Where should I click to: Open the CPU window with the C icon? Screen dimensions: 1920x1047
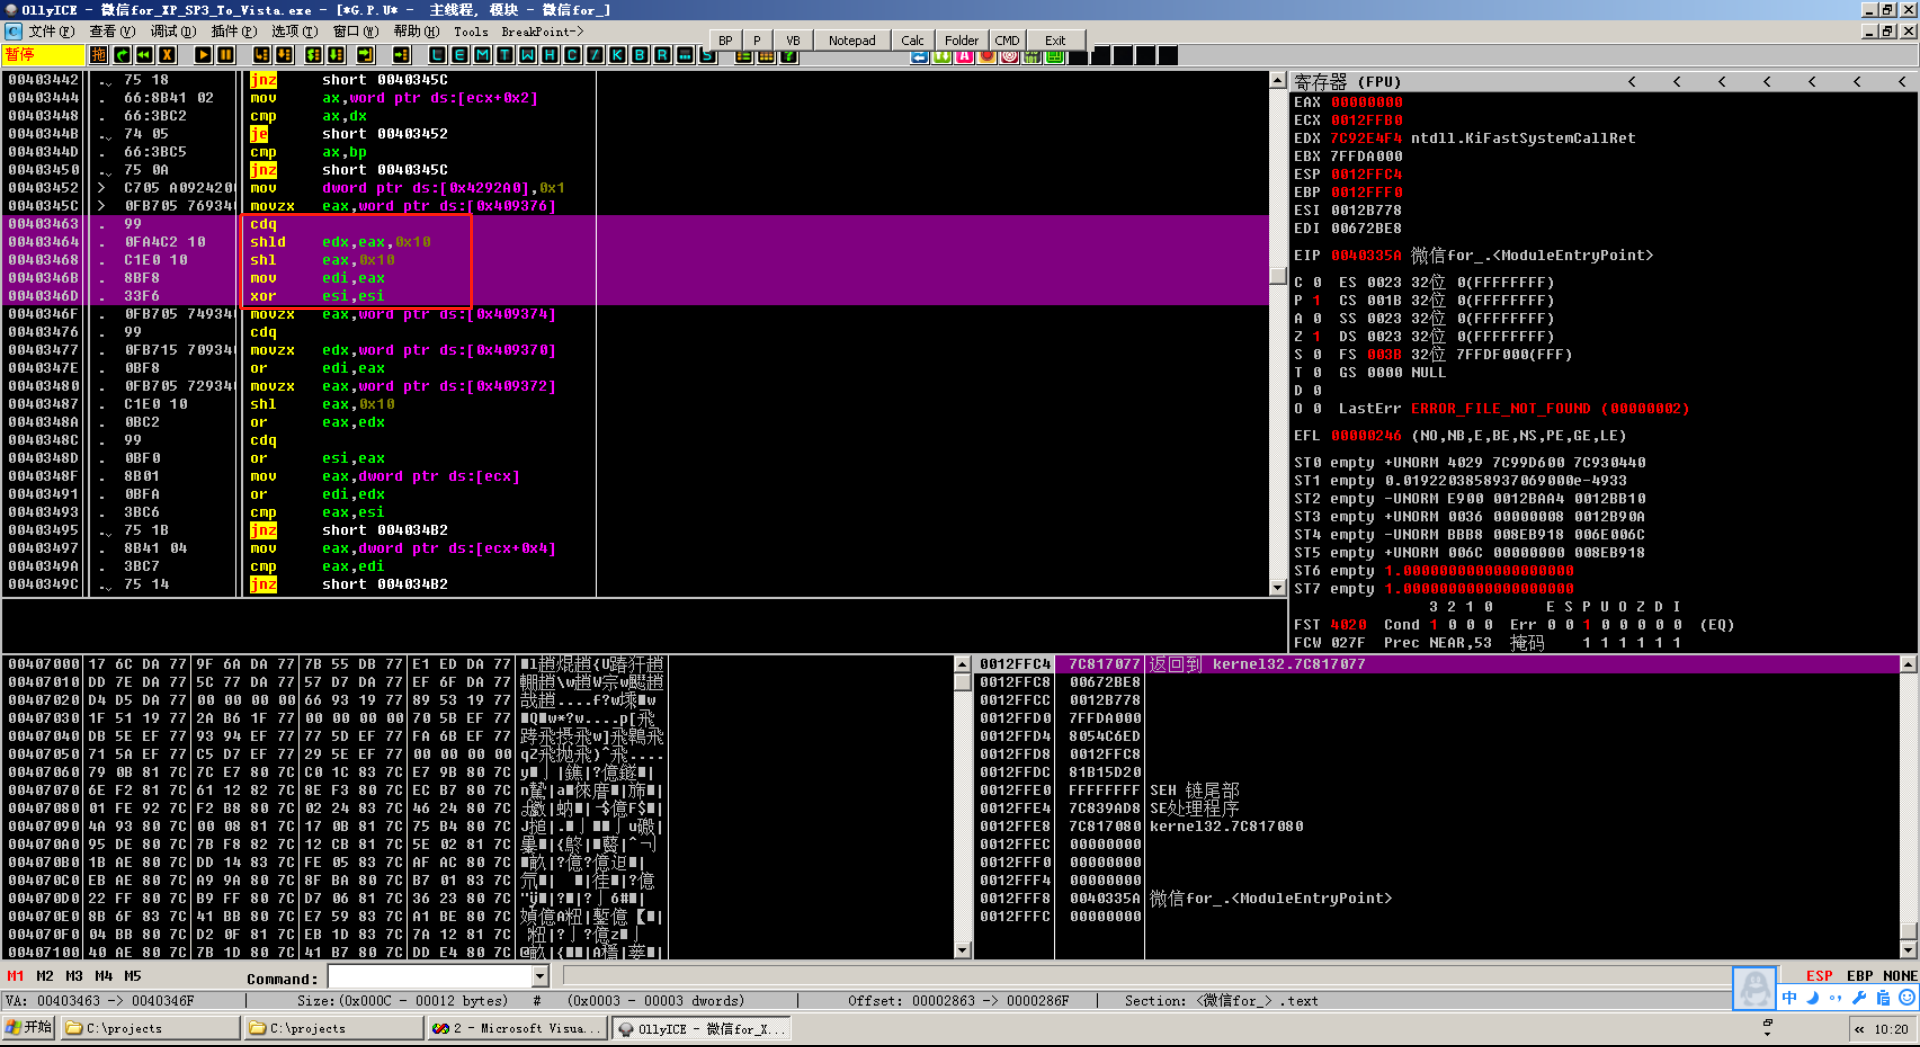573,55
